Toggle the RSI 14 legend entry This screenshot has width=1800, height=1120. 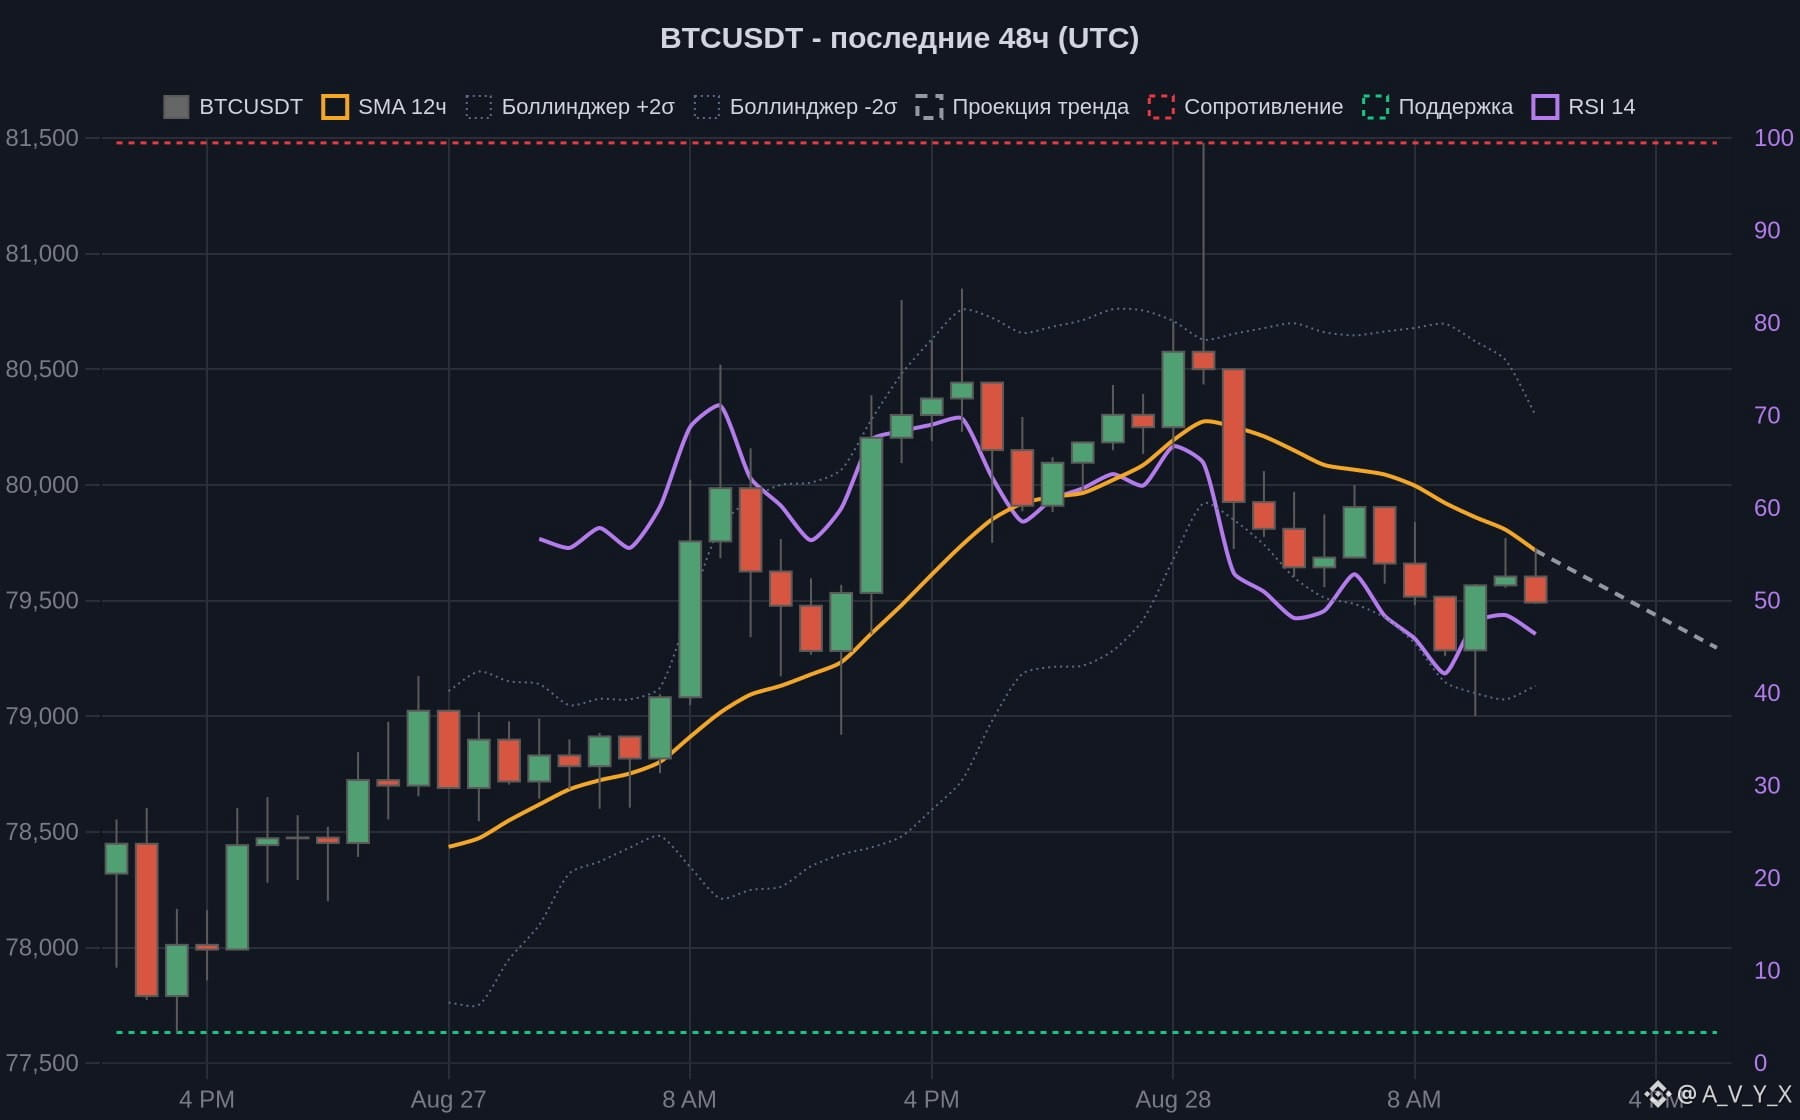pyautogui.click(x=1583, y=107)
